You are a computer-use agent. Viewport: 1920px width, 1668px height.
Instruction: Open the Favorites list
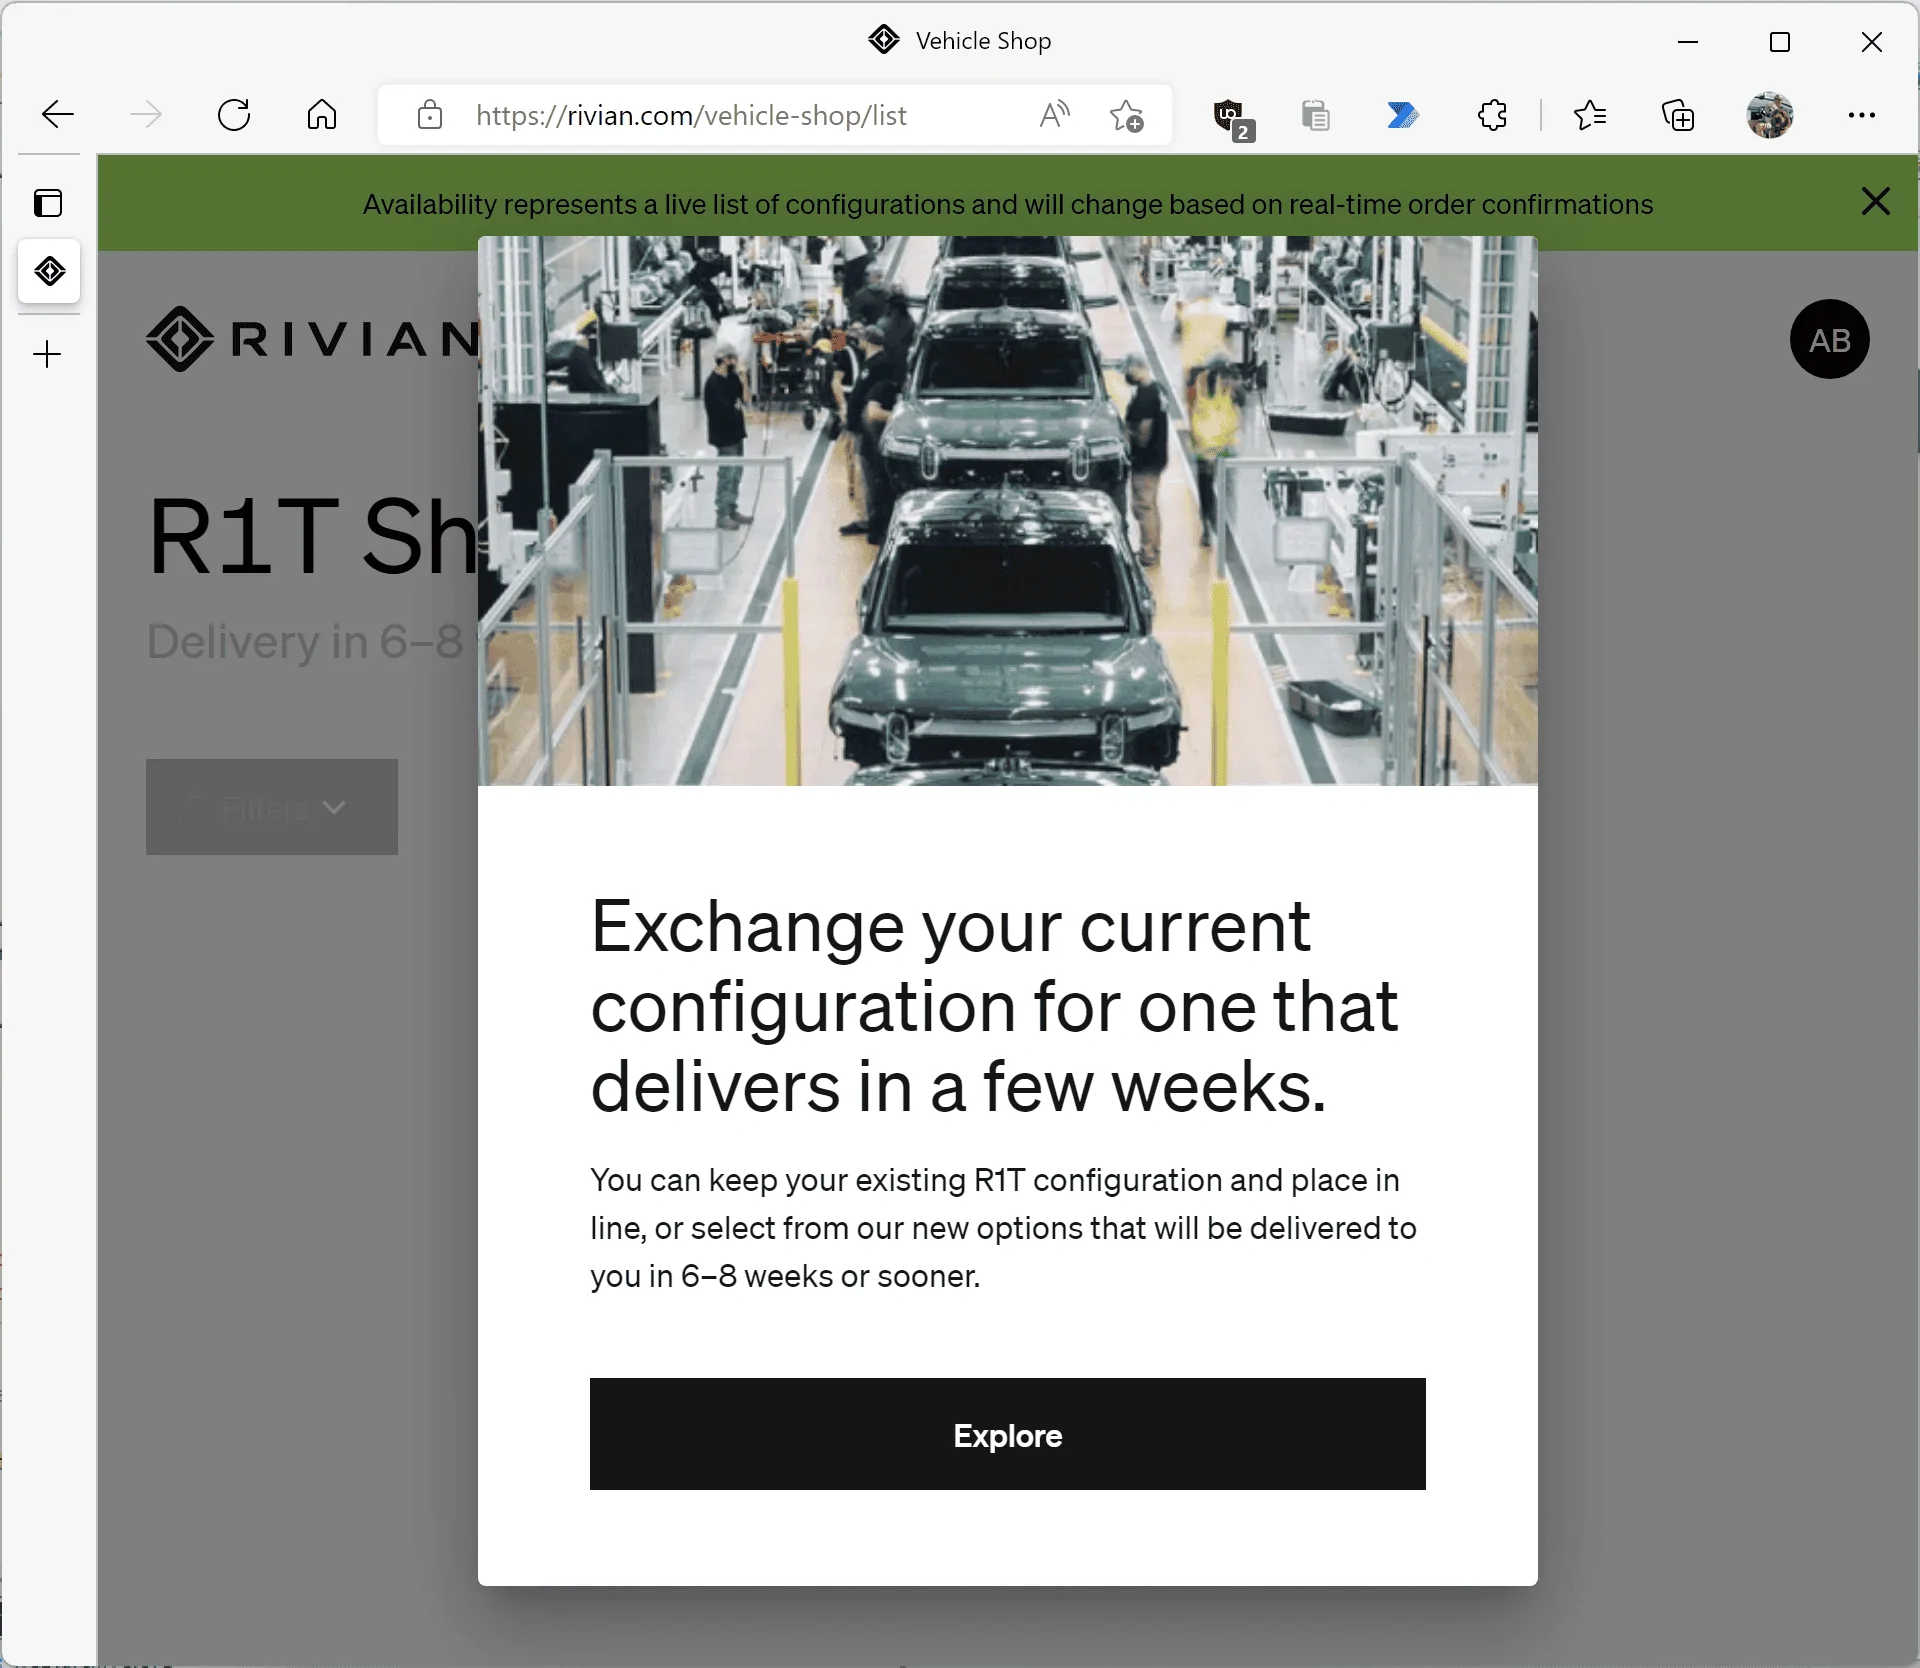point(1589,115)
